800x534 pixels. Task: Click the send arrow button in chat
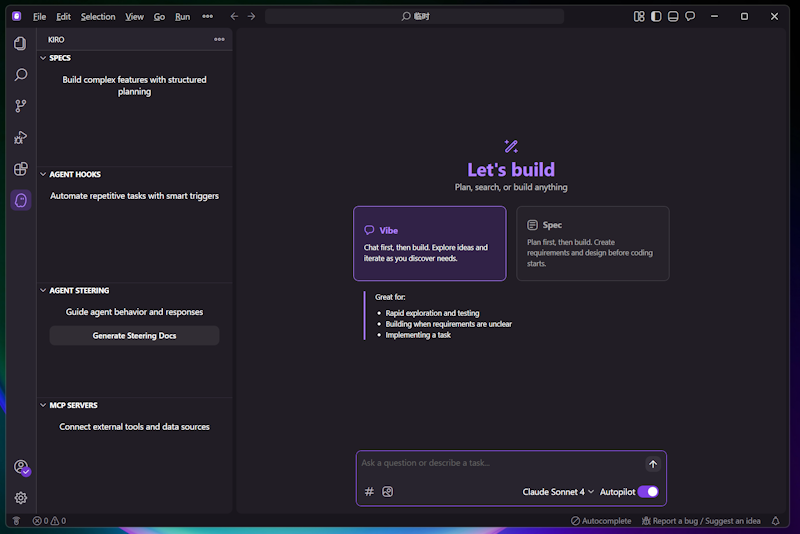tap(652, 464)
